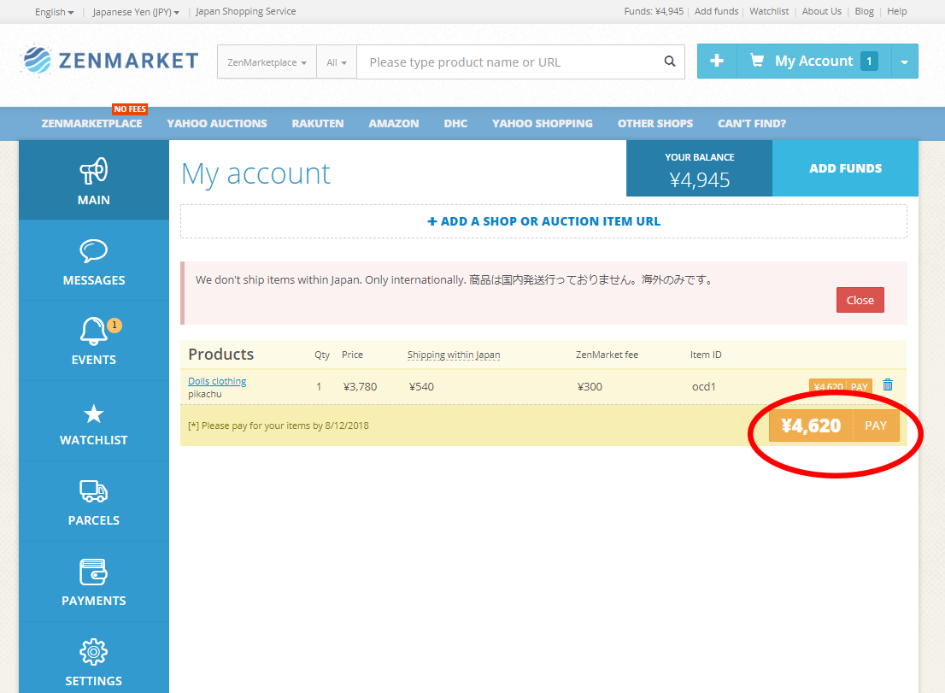Open the Yahoo Auctions nav tab
945x693 pixels.
pos(217,124)
